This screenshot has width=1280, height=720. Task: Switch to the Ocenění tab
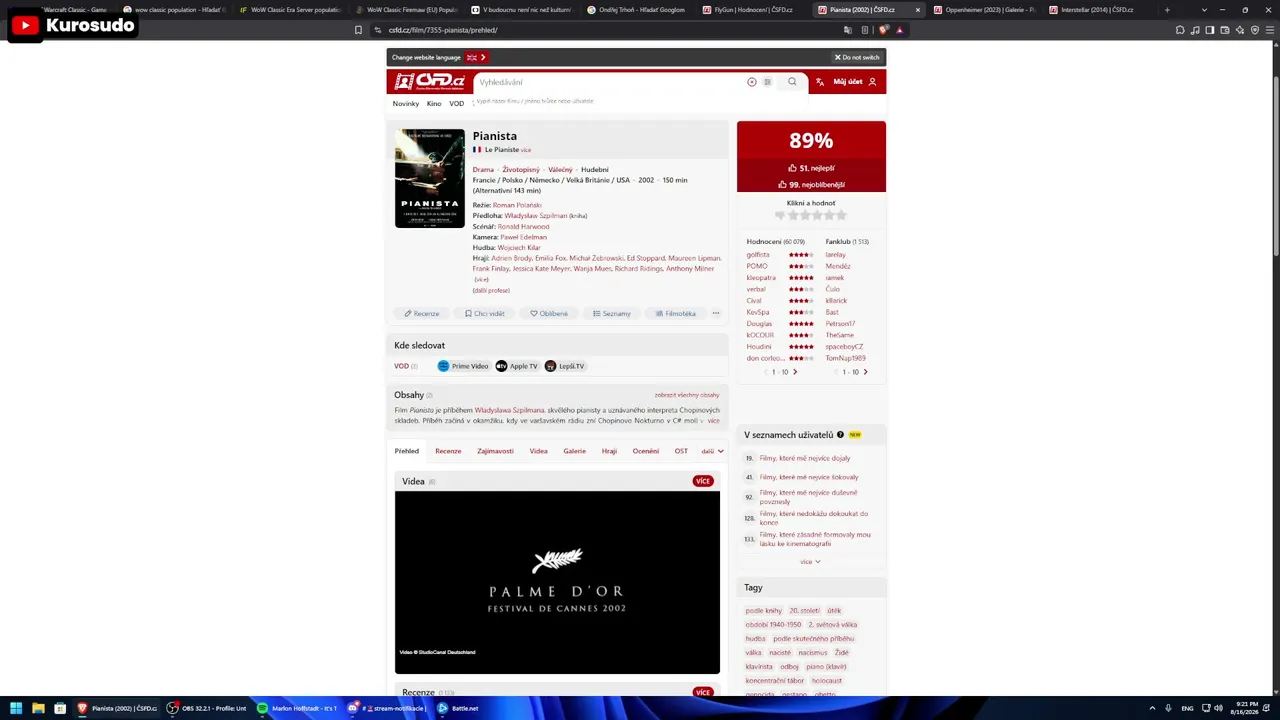coord(645,451)
